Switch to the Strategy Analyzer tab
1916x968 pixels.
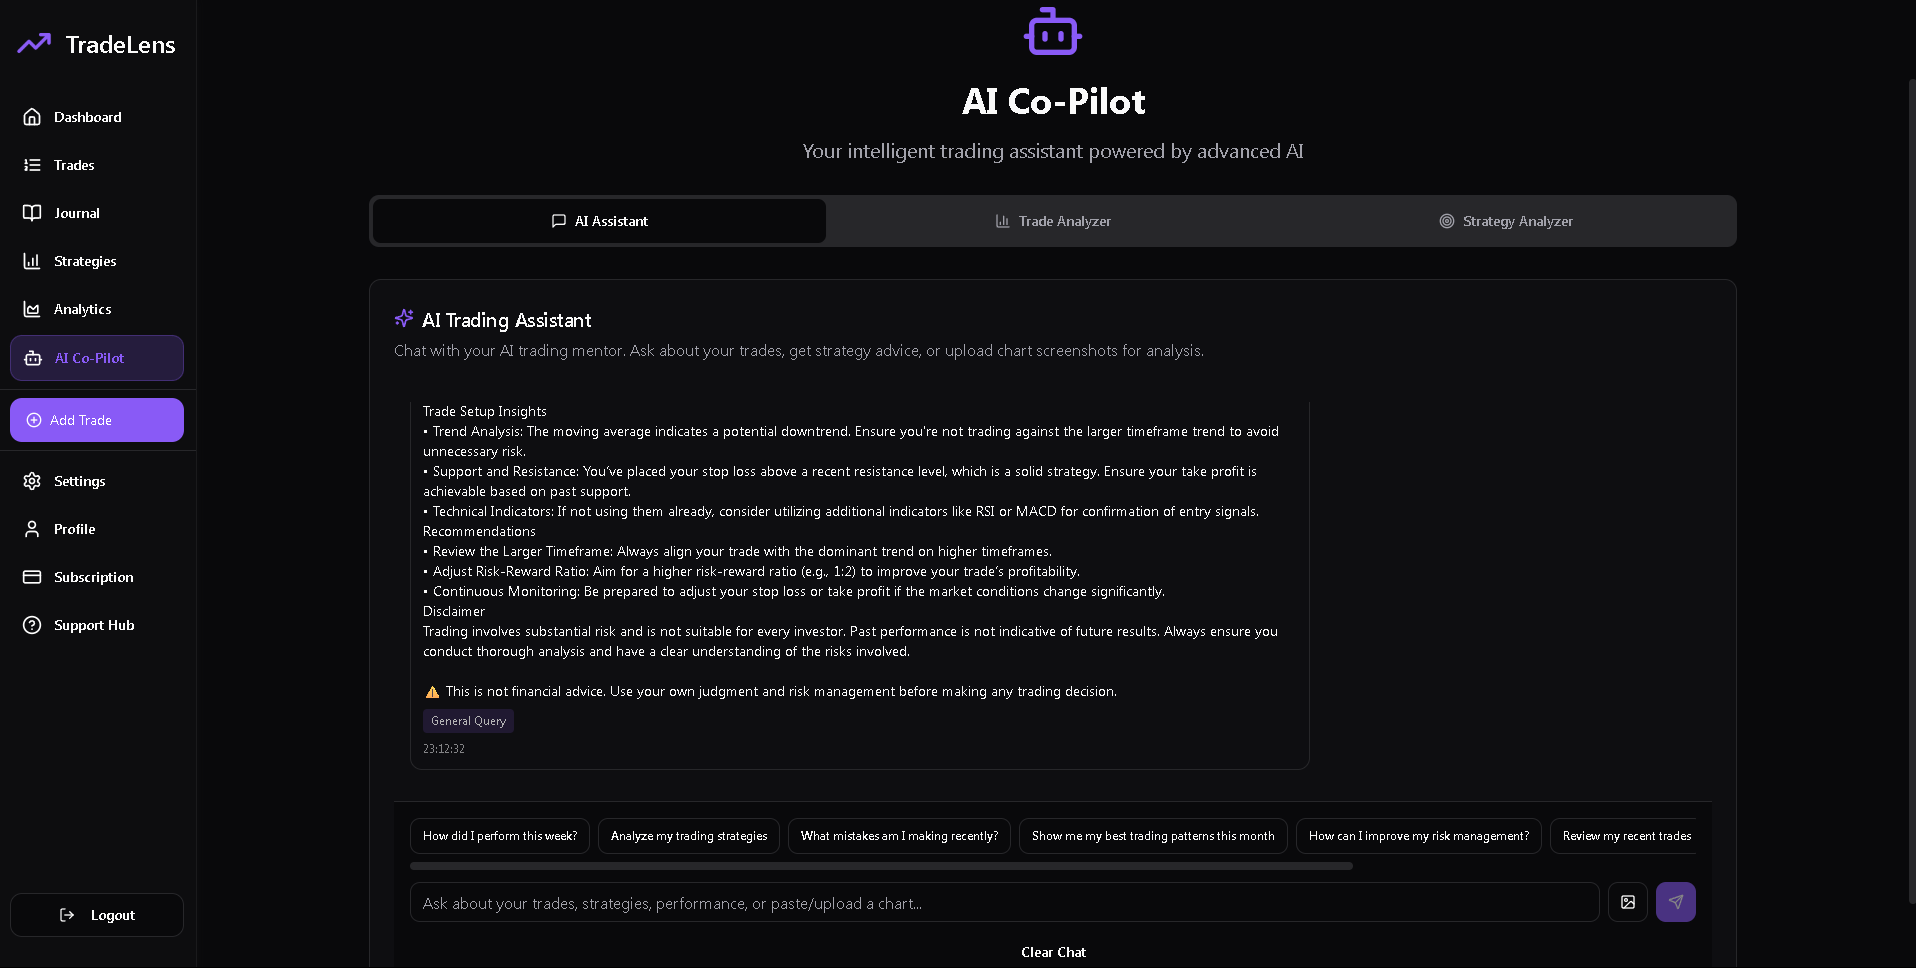coord(1506,221)
